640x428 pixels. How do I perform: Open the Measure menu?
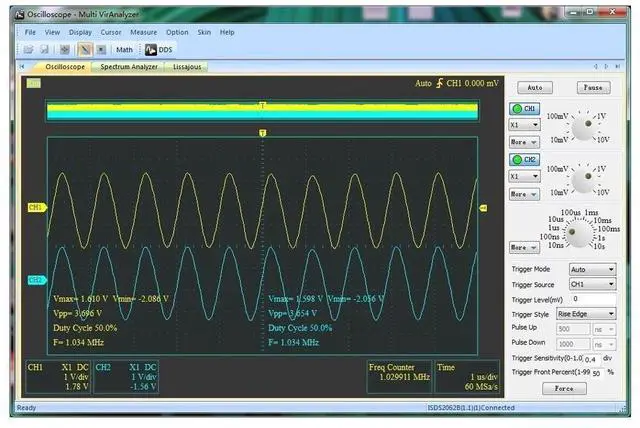(x=143, y=32)
